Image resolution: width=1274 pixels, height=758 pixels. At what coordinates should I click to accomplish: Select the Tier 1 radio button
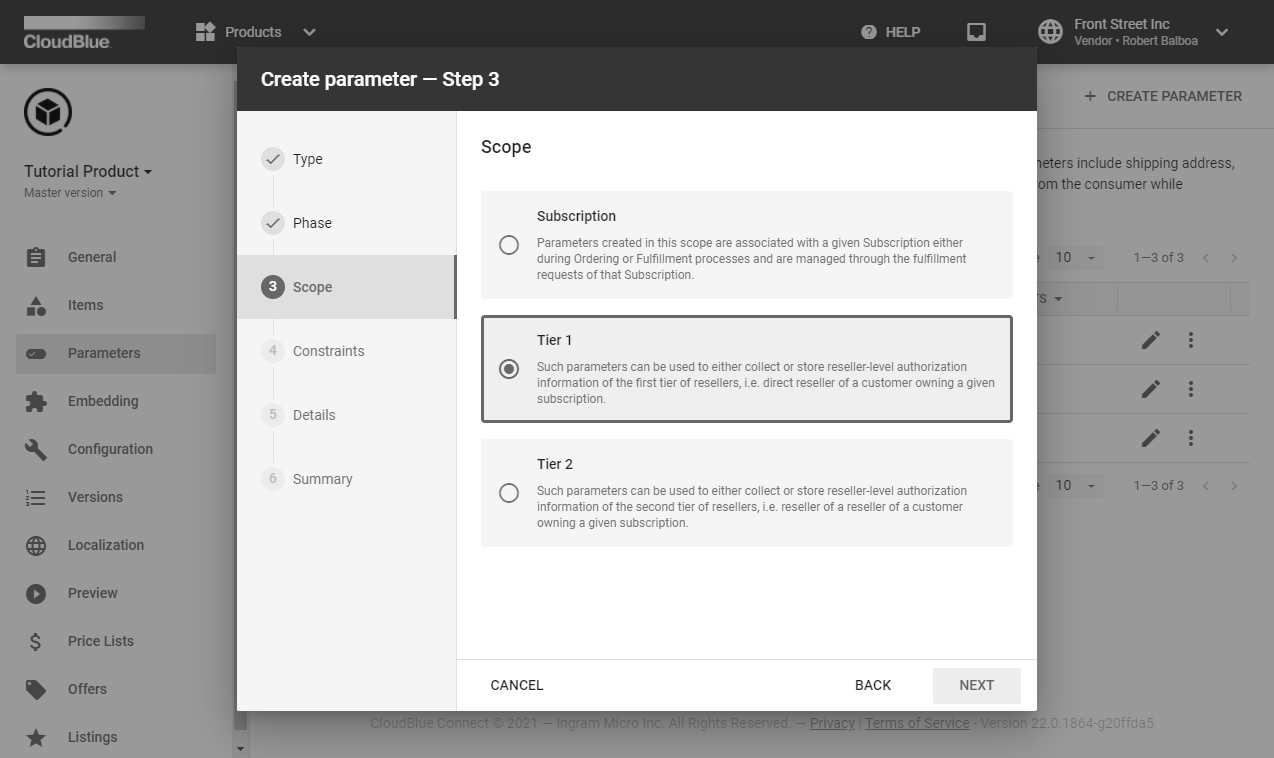[509, 369]
